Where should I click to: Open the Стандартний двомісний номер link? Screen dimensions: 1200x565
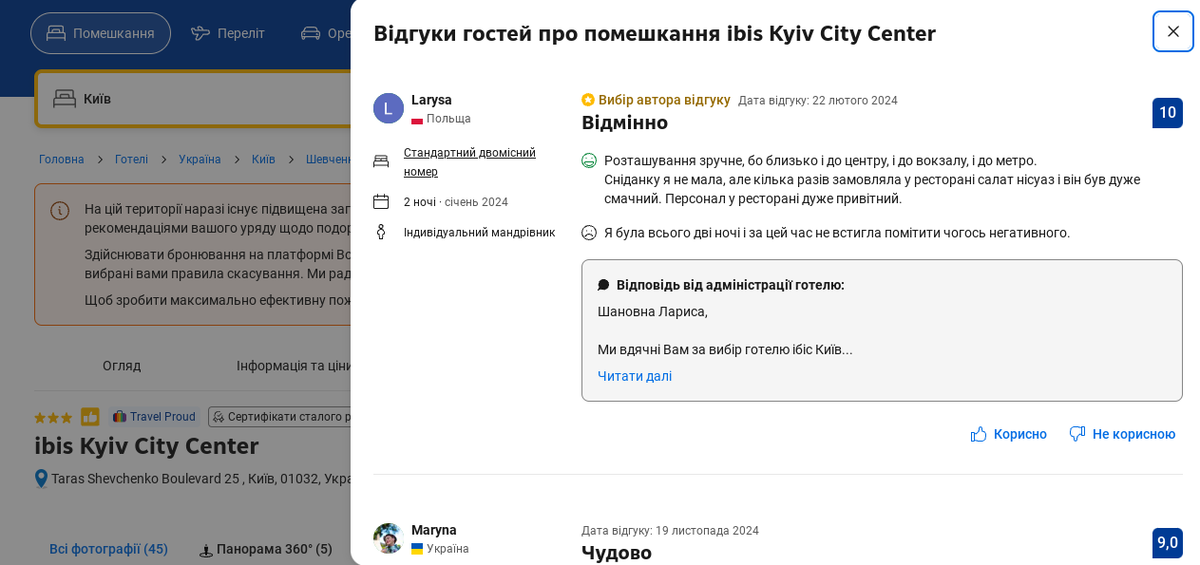point(470,162)
